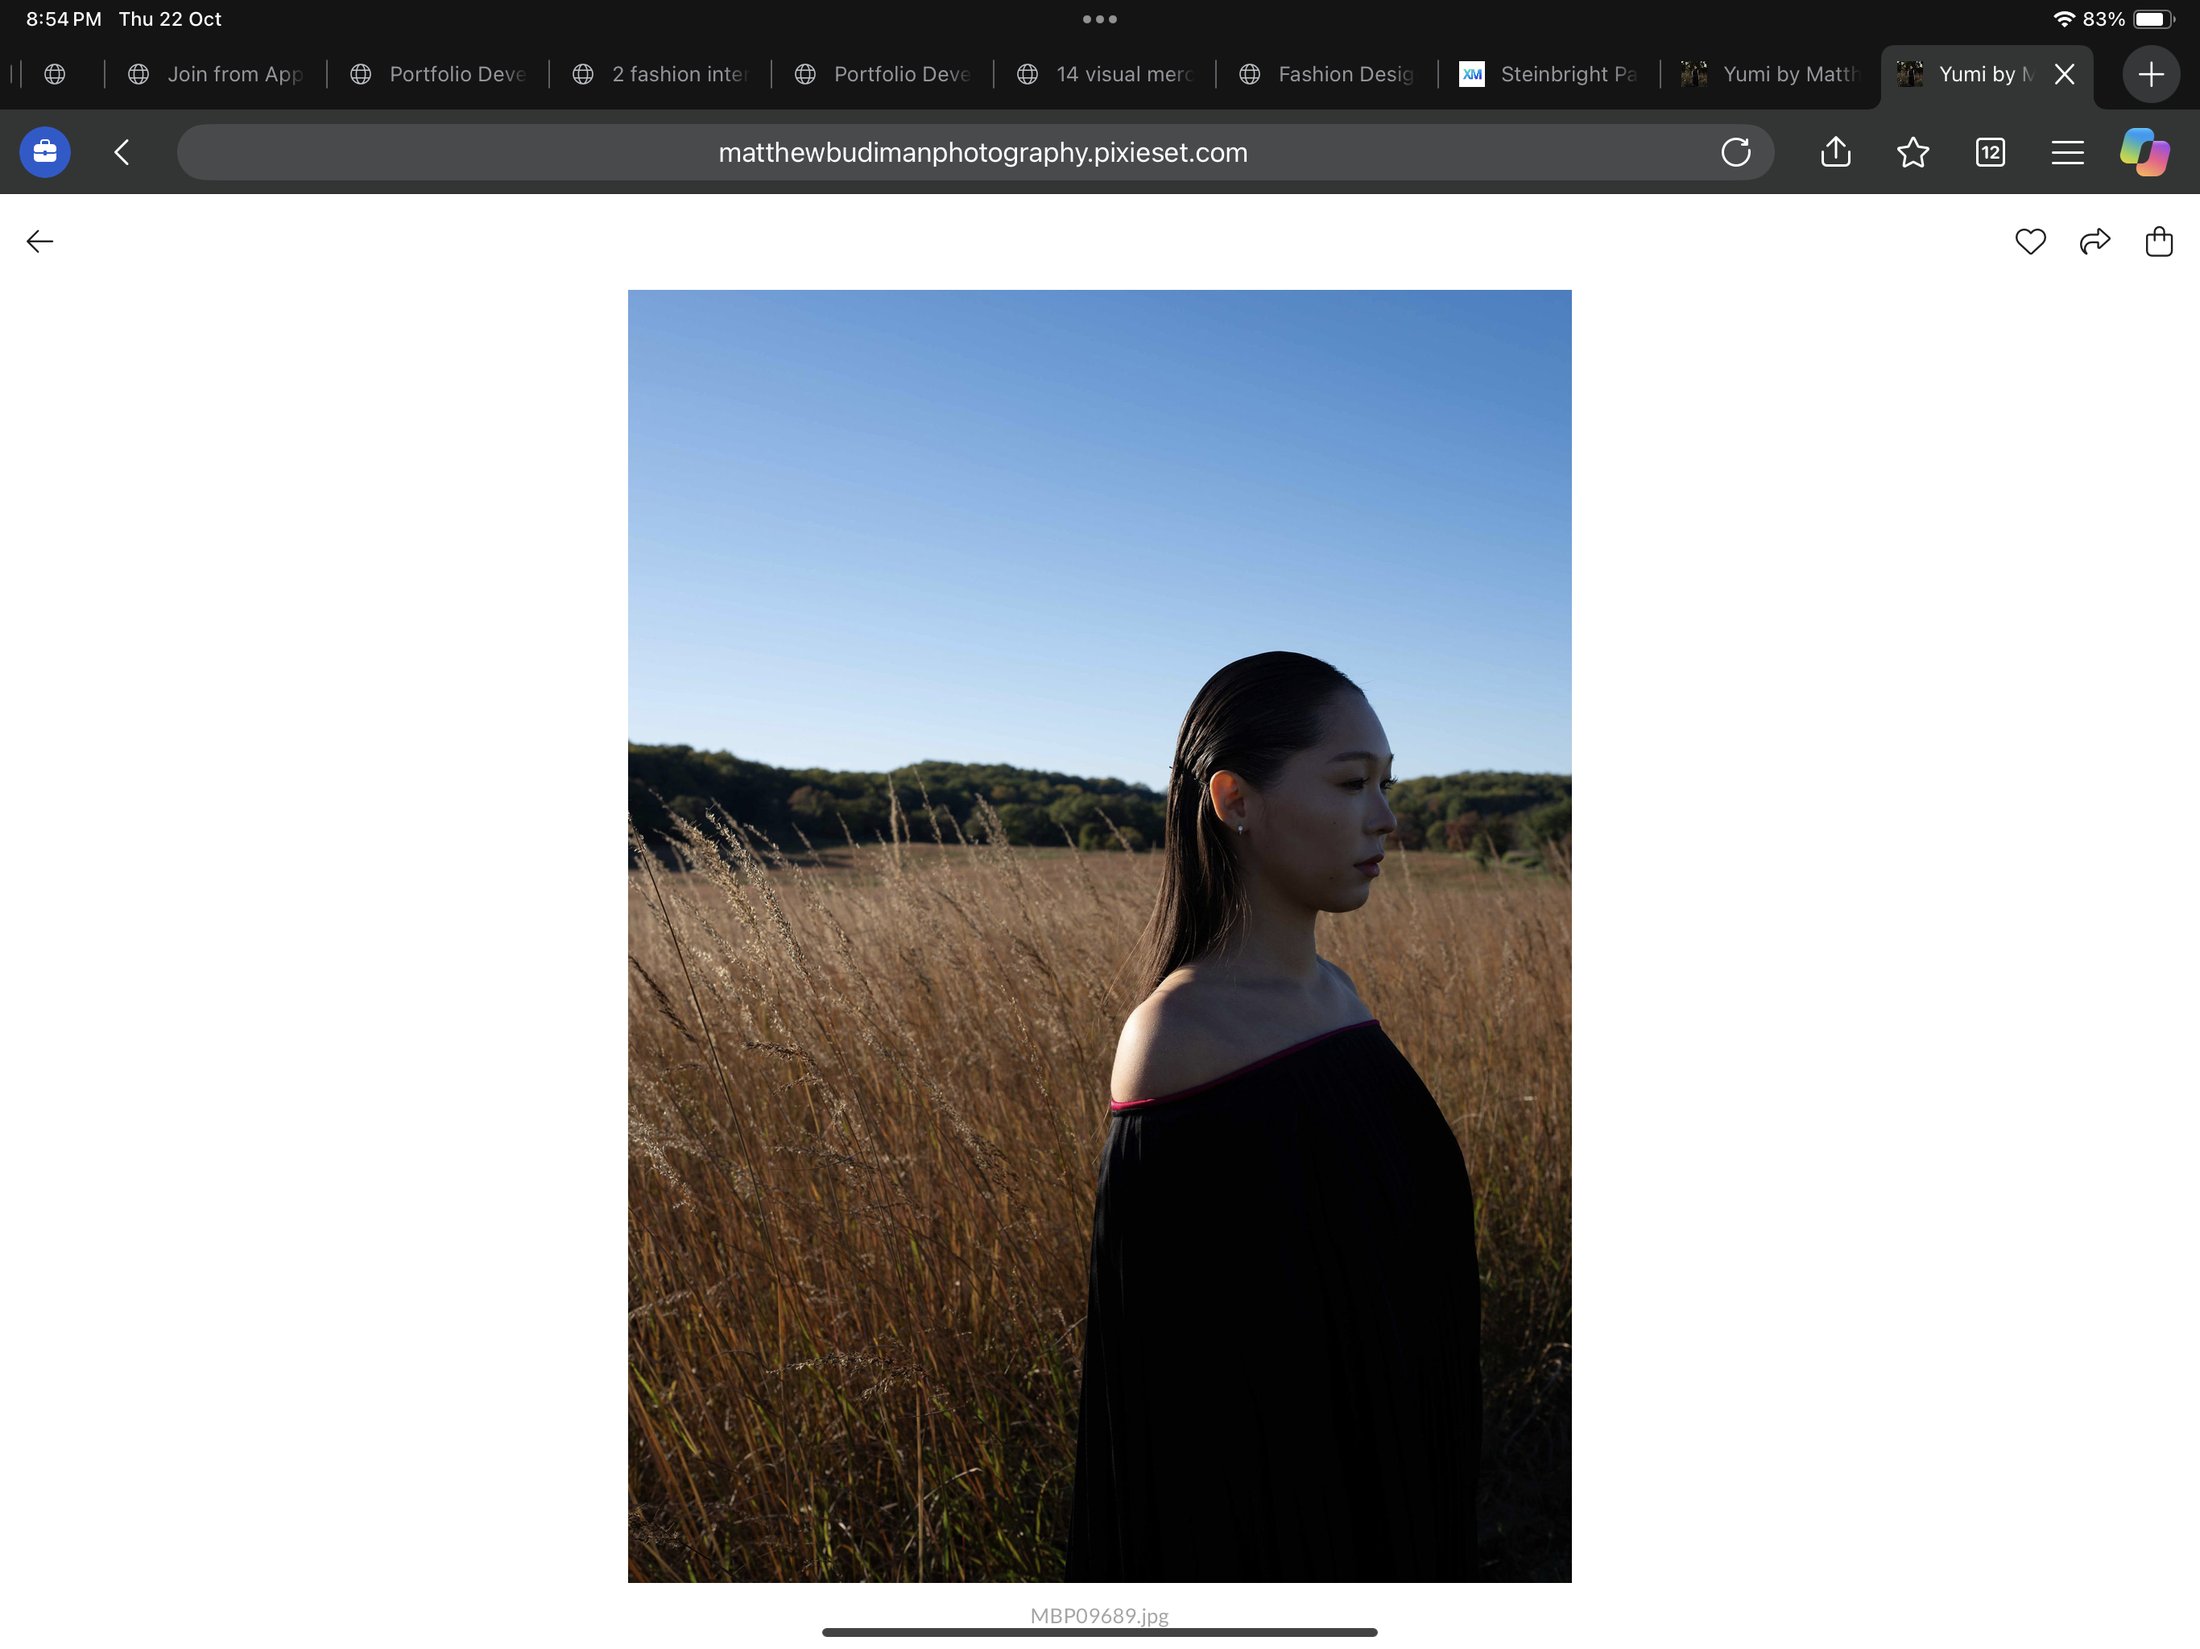Open the untitled globe-icon tab
Screen dimensions: 2200x1649
55,74
